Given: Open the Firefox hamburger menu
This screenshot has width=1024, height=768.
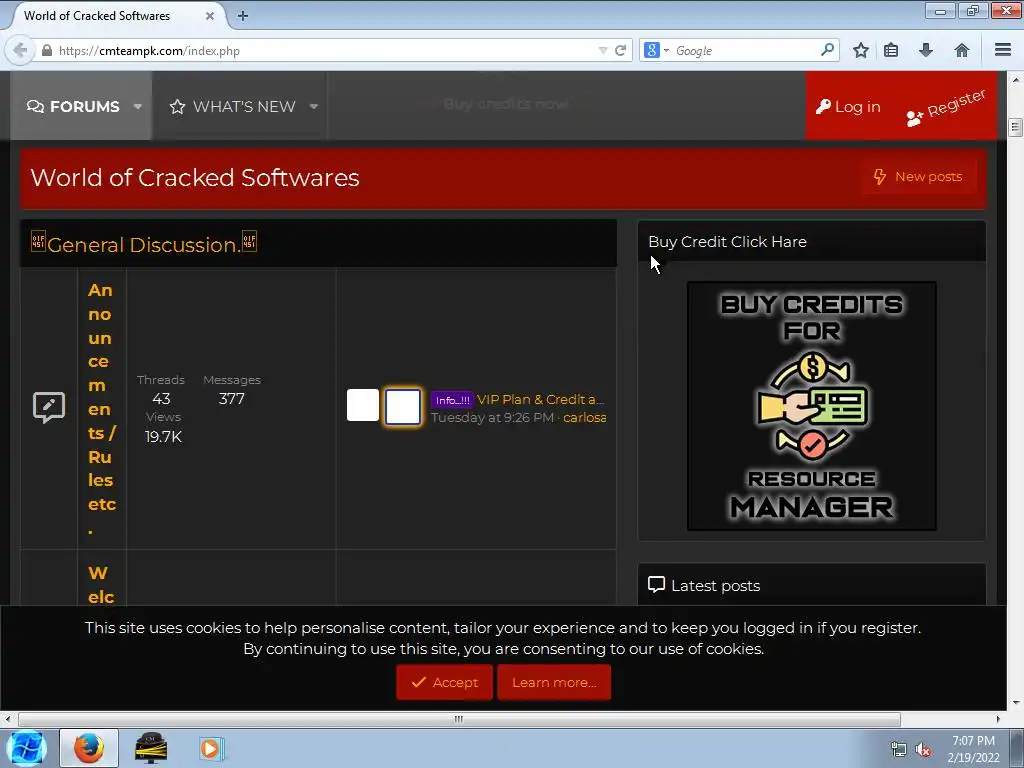Looking at the screenshot, I should click(1003, 50).
